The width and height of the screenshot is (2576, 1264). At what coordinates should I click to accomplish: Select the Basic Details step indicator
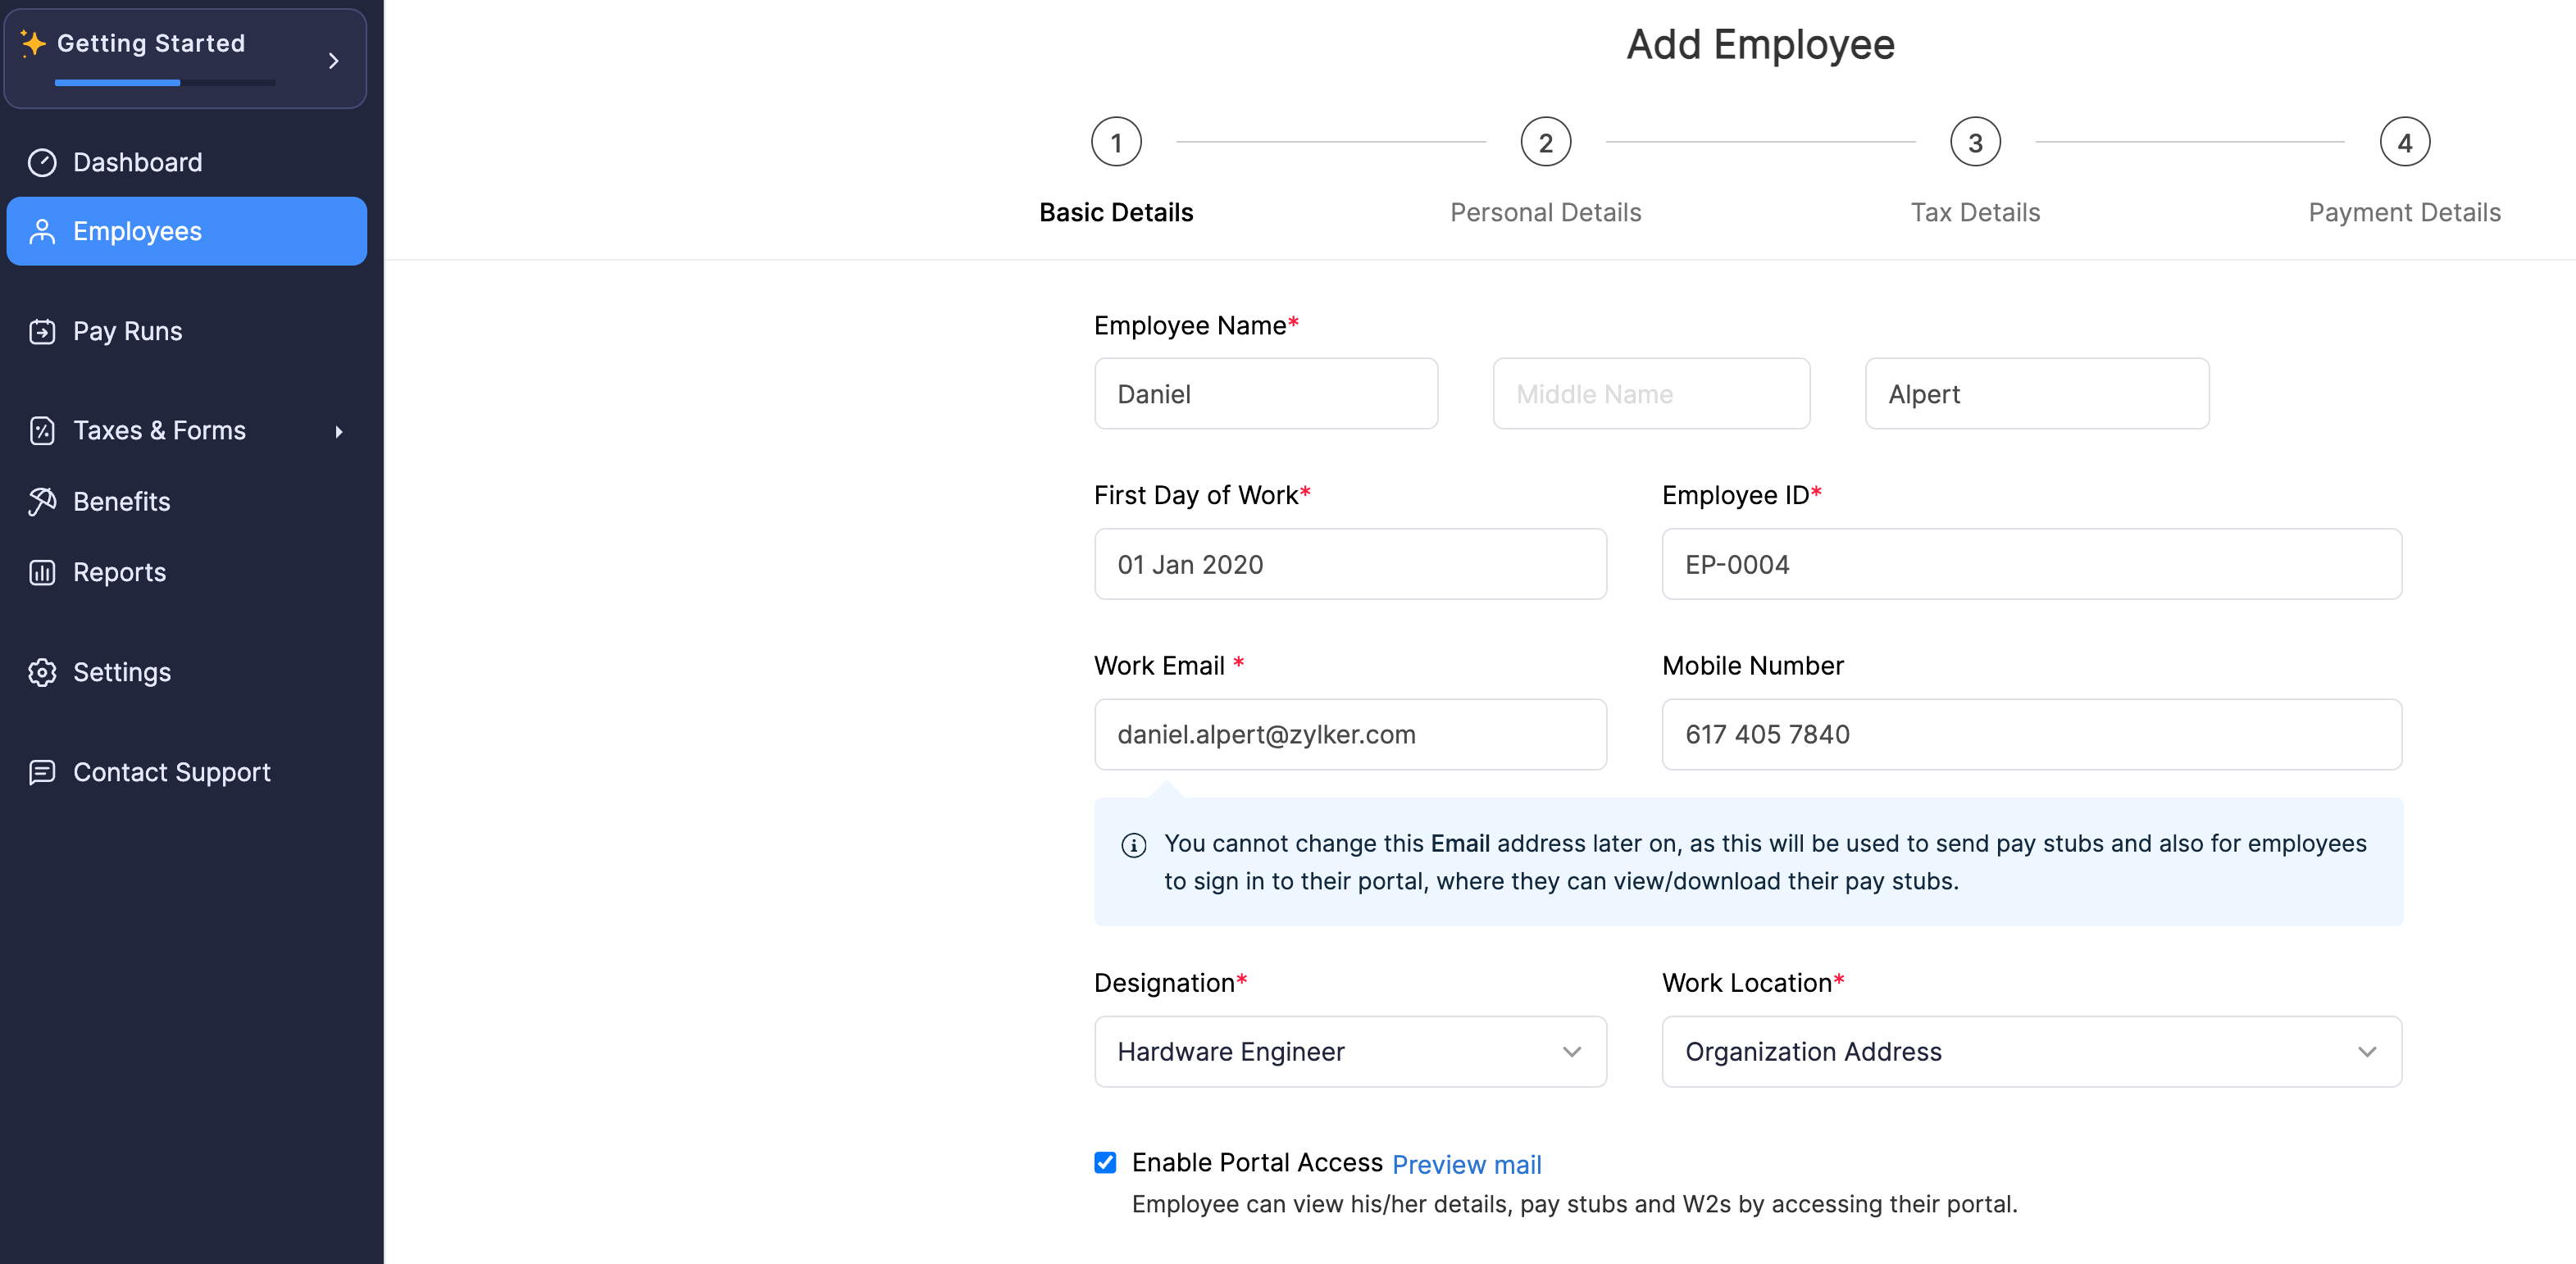tap(1116, 143)
